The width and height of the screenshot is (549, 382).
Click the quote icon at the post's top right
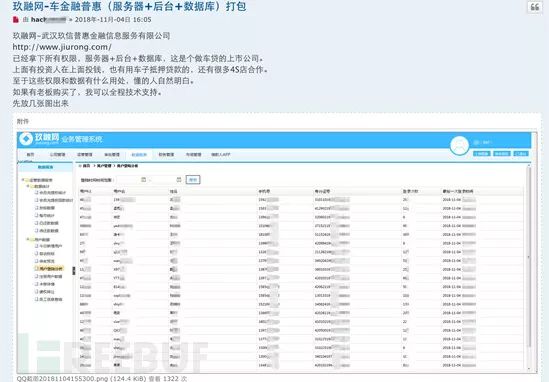pyautogui.click(x=534, y=7)
